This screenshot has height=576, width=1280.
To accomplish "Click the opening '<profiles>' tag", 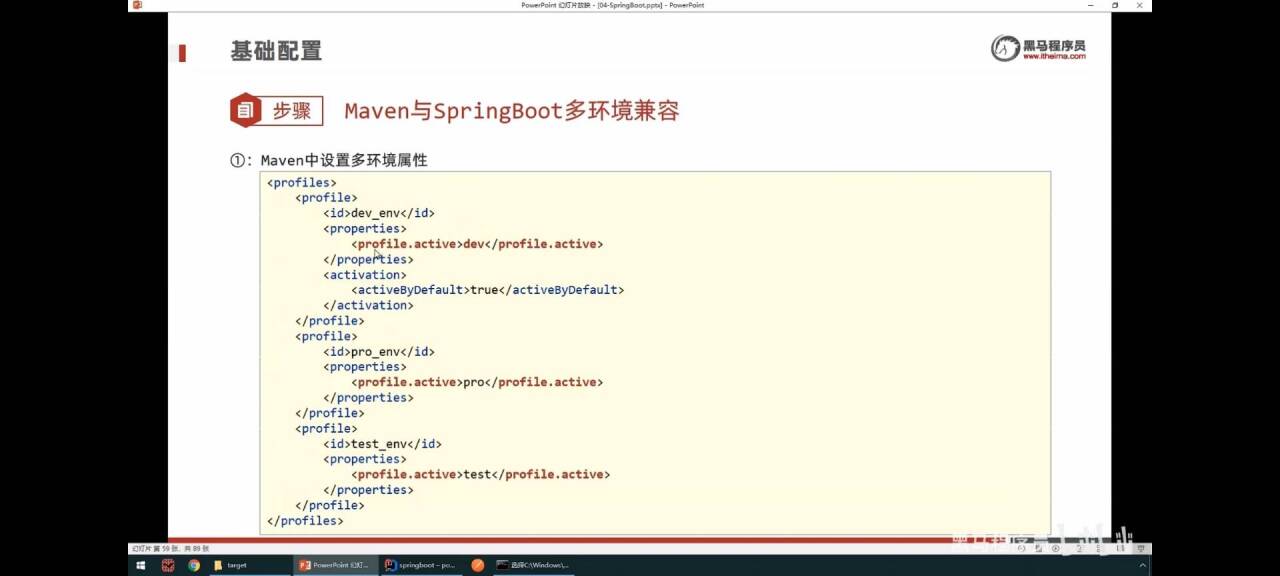I will pyautogui.click(x=302, y=182).
